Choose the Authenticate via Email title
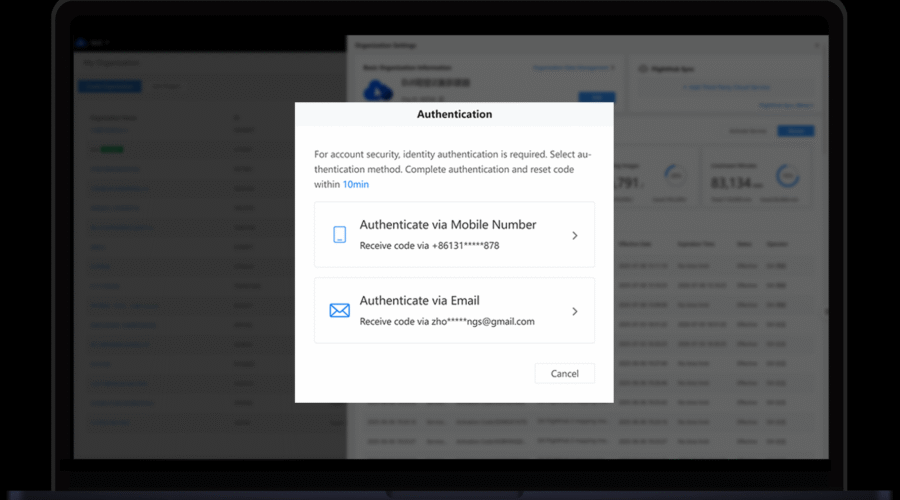Screen dimensions: 900x500 (x=419, y=301)
